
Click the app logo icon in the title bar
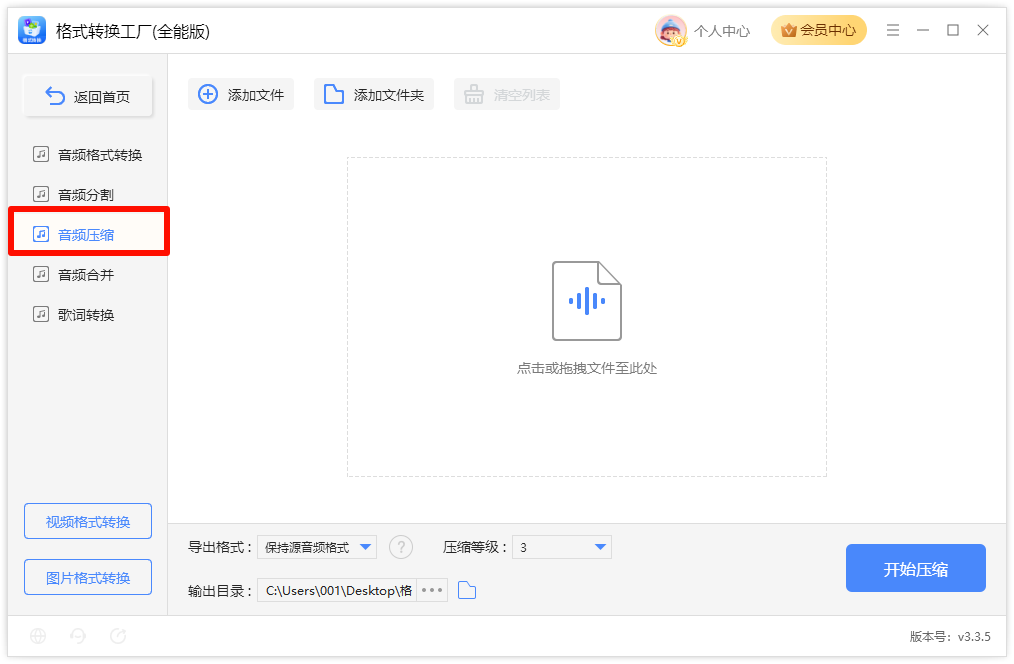point(32,30)
